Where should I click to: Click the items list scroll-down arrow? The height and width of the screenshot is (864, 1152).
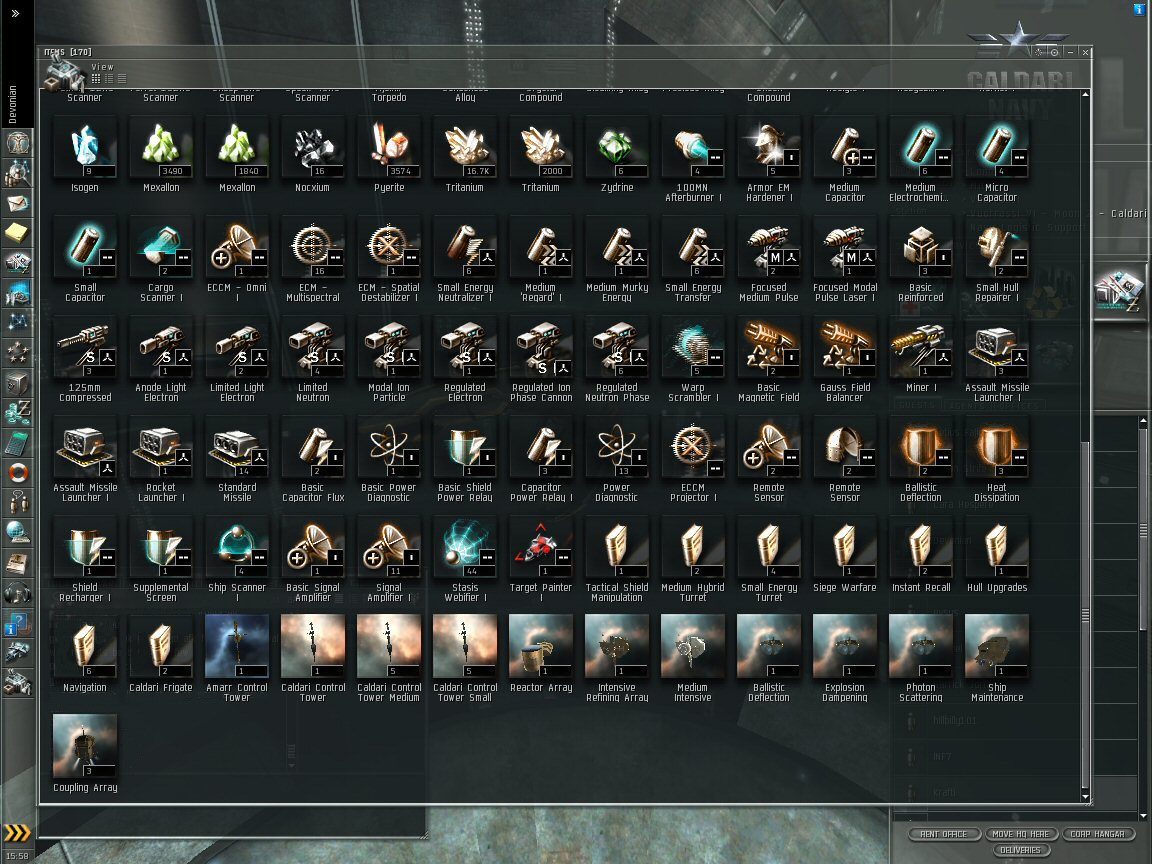point(1085,796)
